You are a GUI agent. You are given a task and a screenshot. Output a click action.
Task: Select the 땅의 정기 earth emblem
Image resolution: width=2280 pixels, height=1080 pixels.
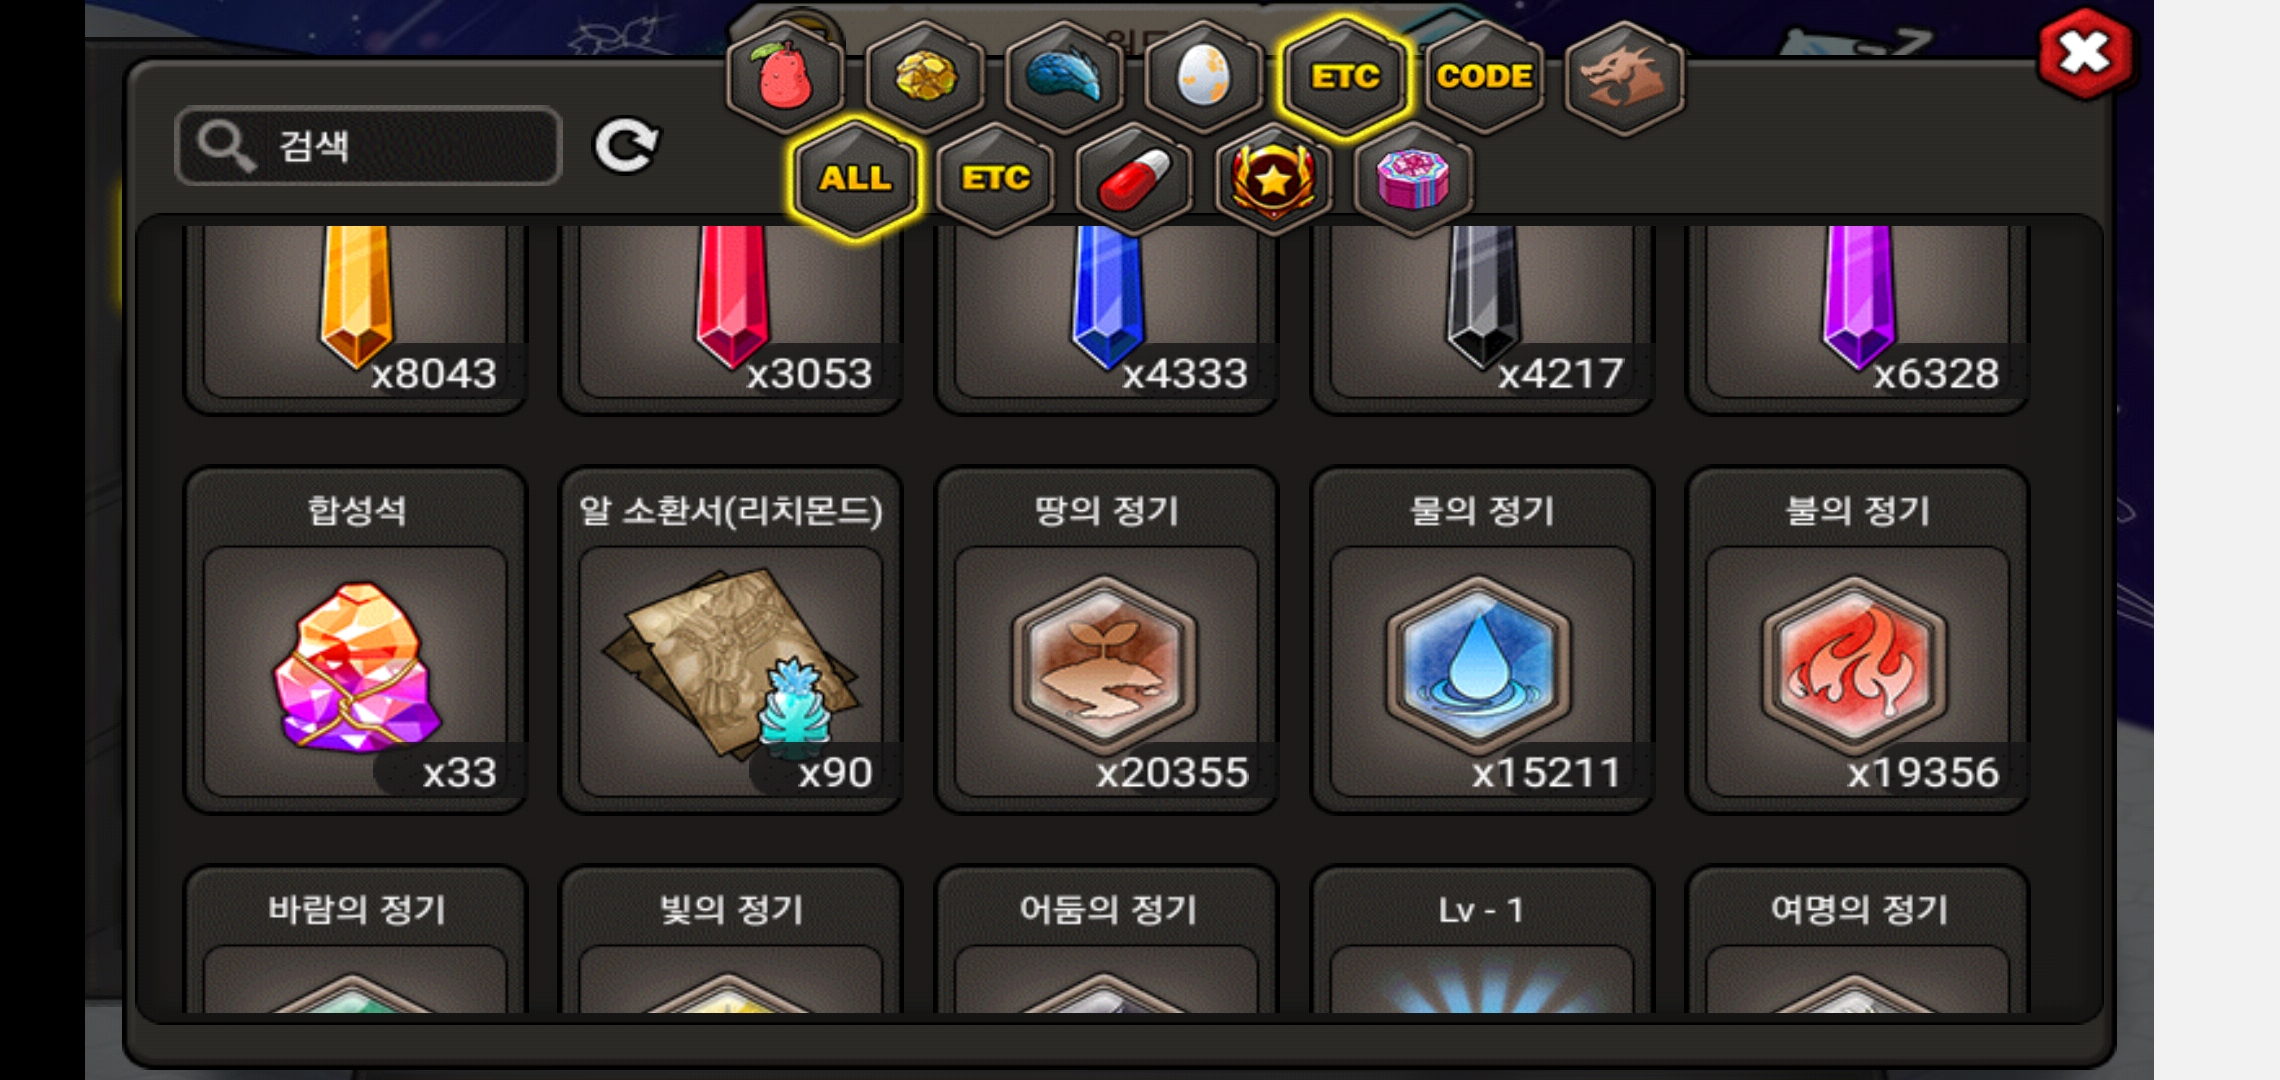click(x=1106, y=640)
